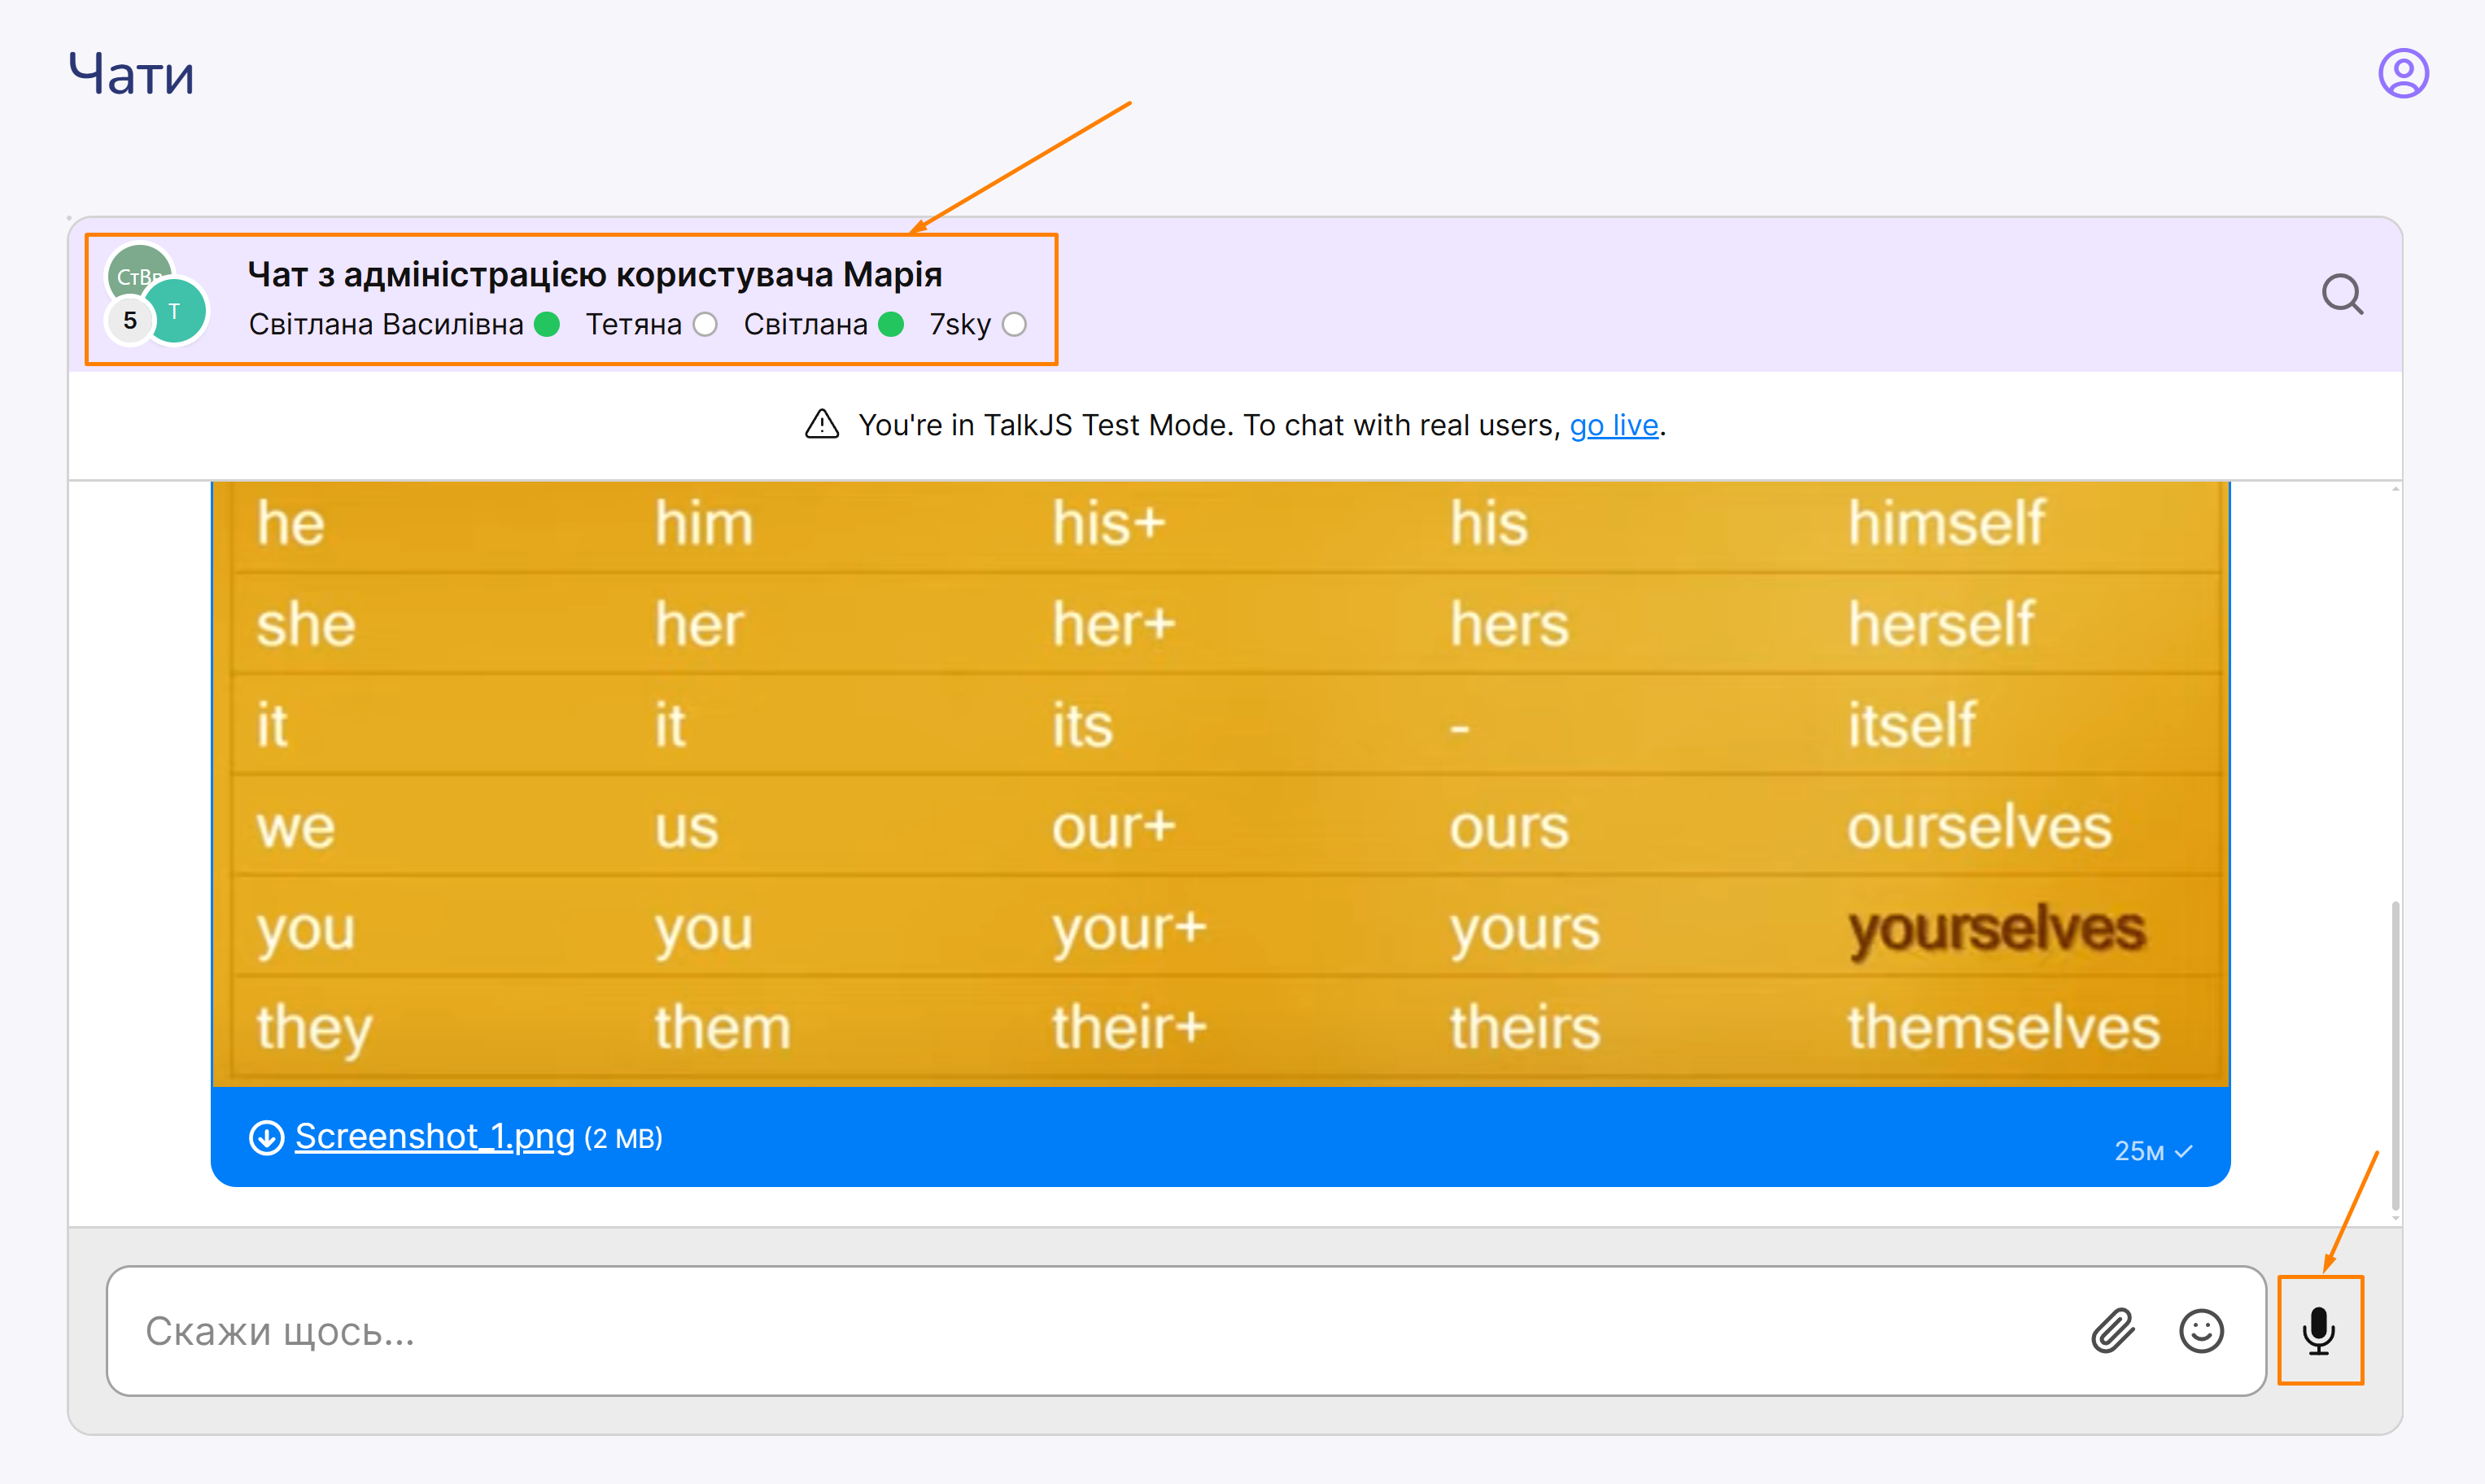Click the download icon beside Screenshot_1.png
The width and height of the screenshot is (2485, 1484).
pyautogui.click(x=266, y=1137)
